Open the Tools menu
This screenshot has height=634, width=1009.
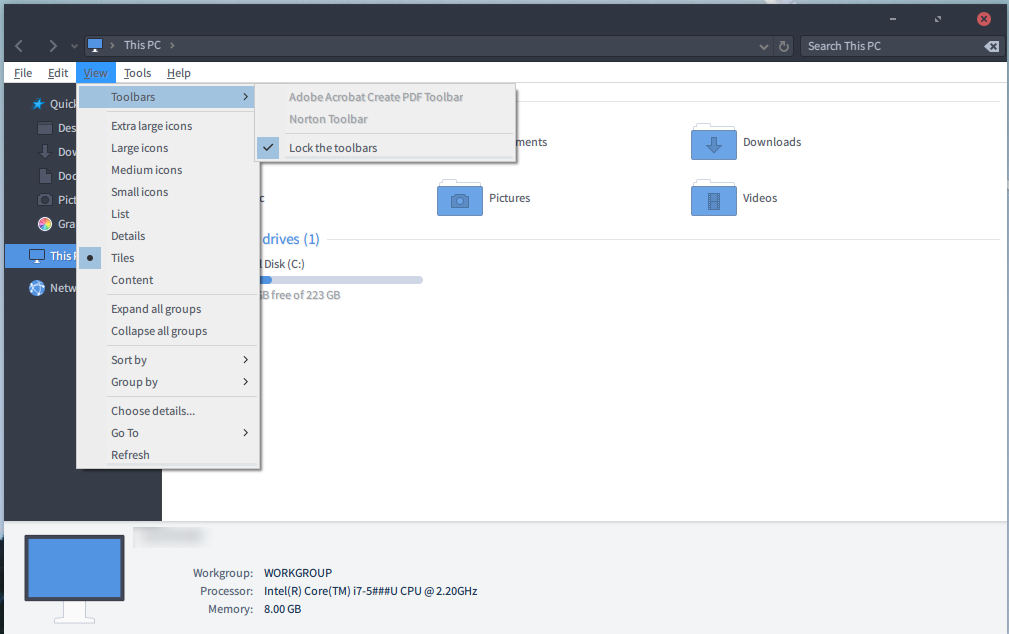pyautogui.click(x=137, y=73)
